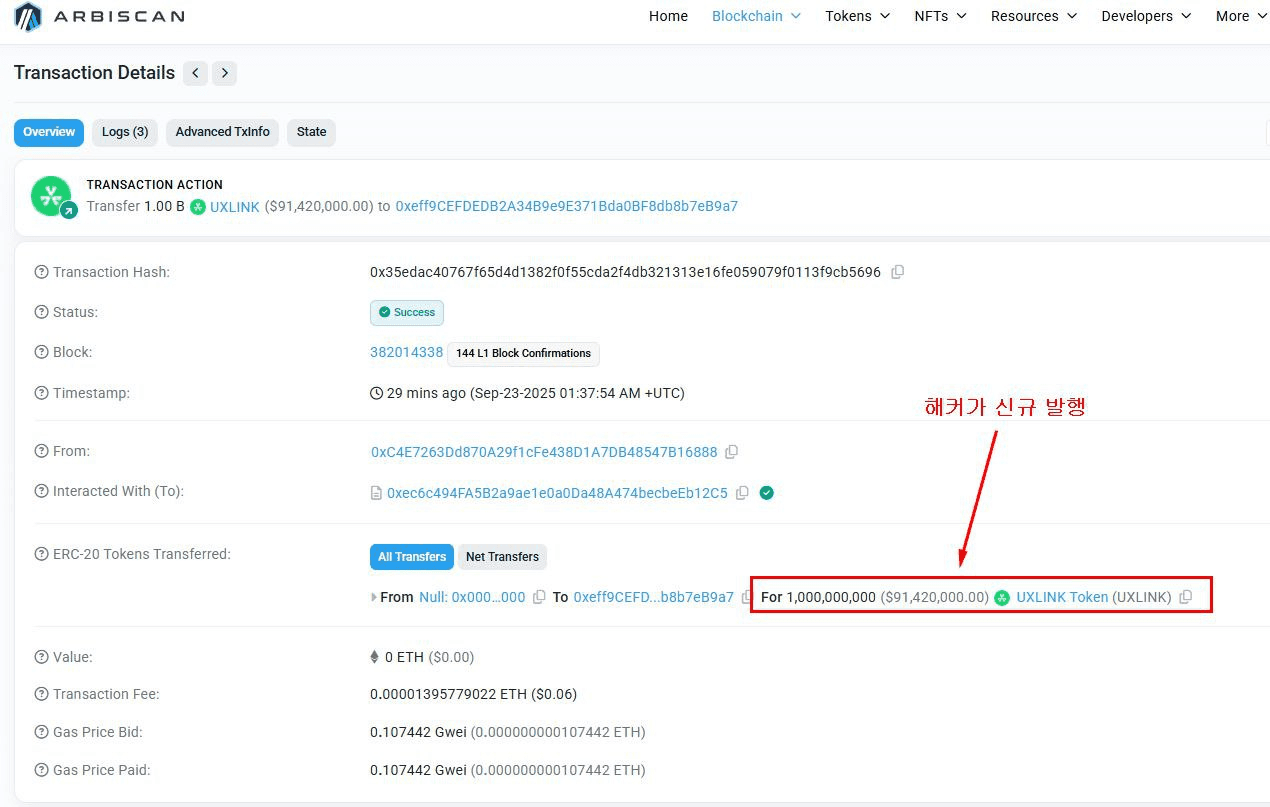Open the Resources dropdown menu

pos(1034,16)
